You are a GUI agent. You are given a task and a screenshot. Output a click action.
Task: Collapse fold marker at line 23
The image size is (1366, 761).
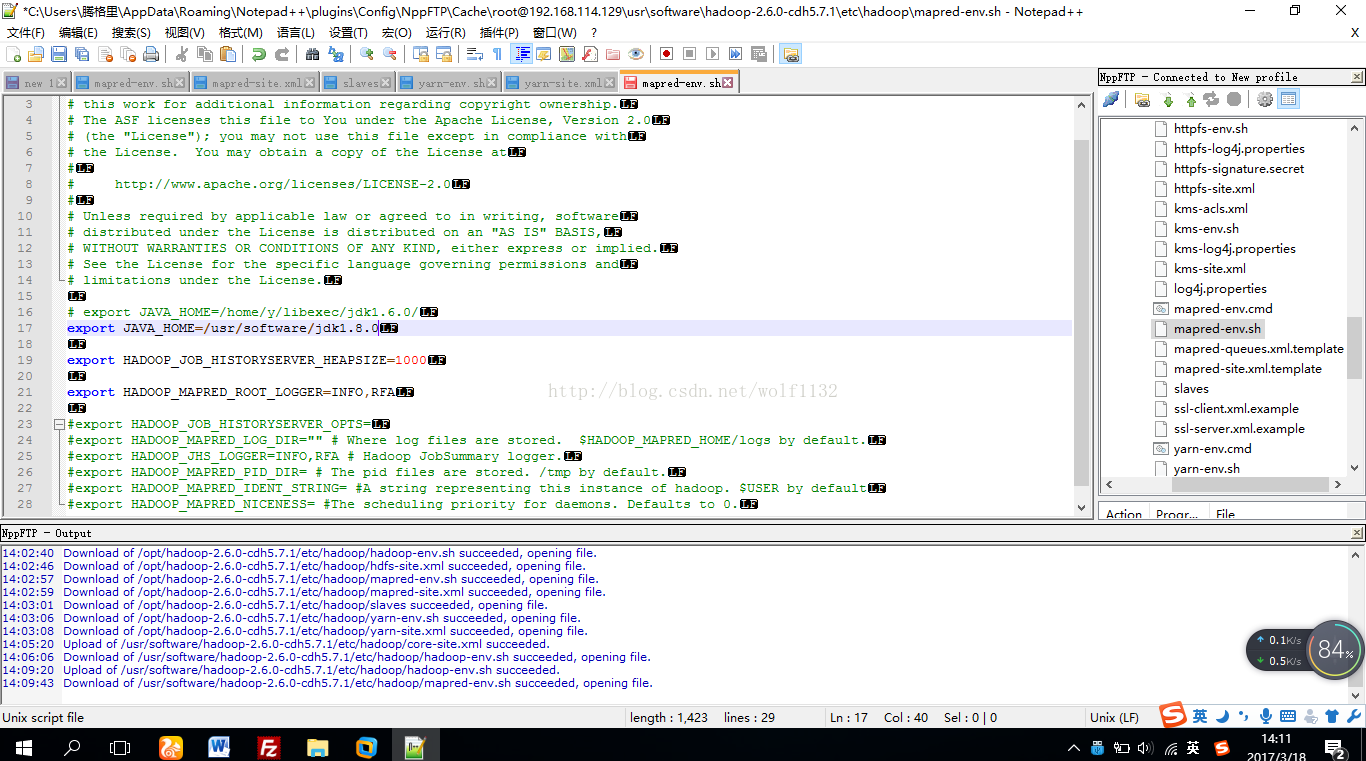[x=58, y=424]
